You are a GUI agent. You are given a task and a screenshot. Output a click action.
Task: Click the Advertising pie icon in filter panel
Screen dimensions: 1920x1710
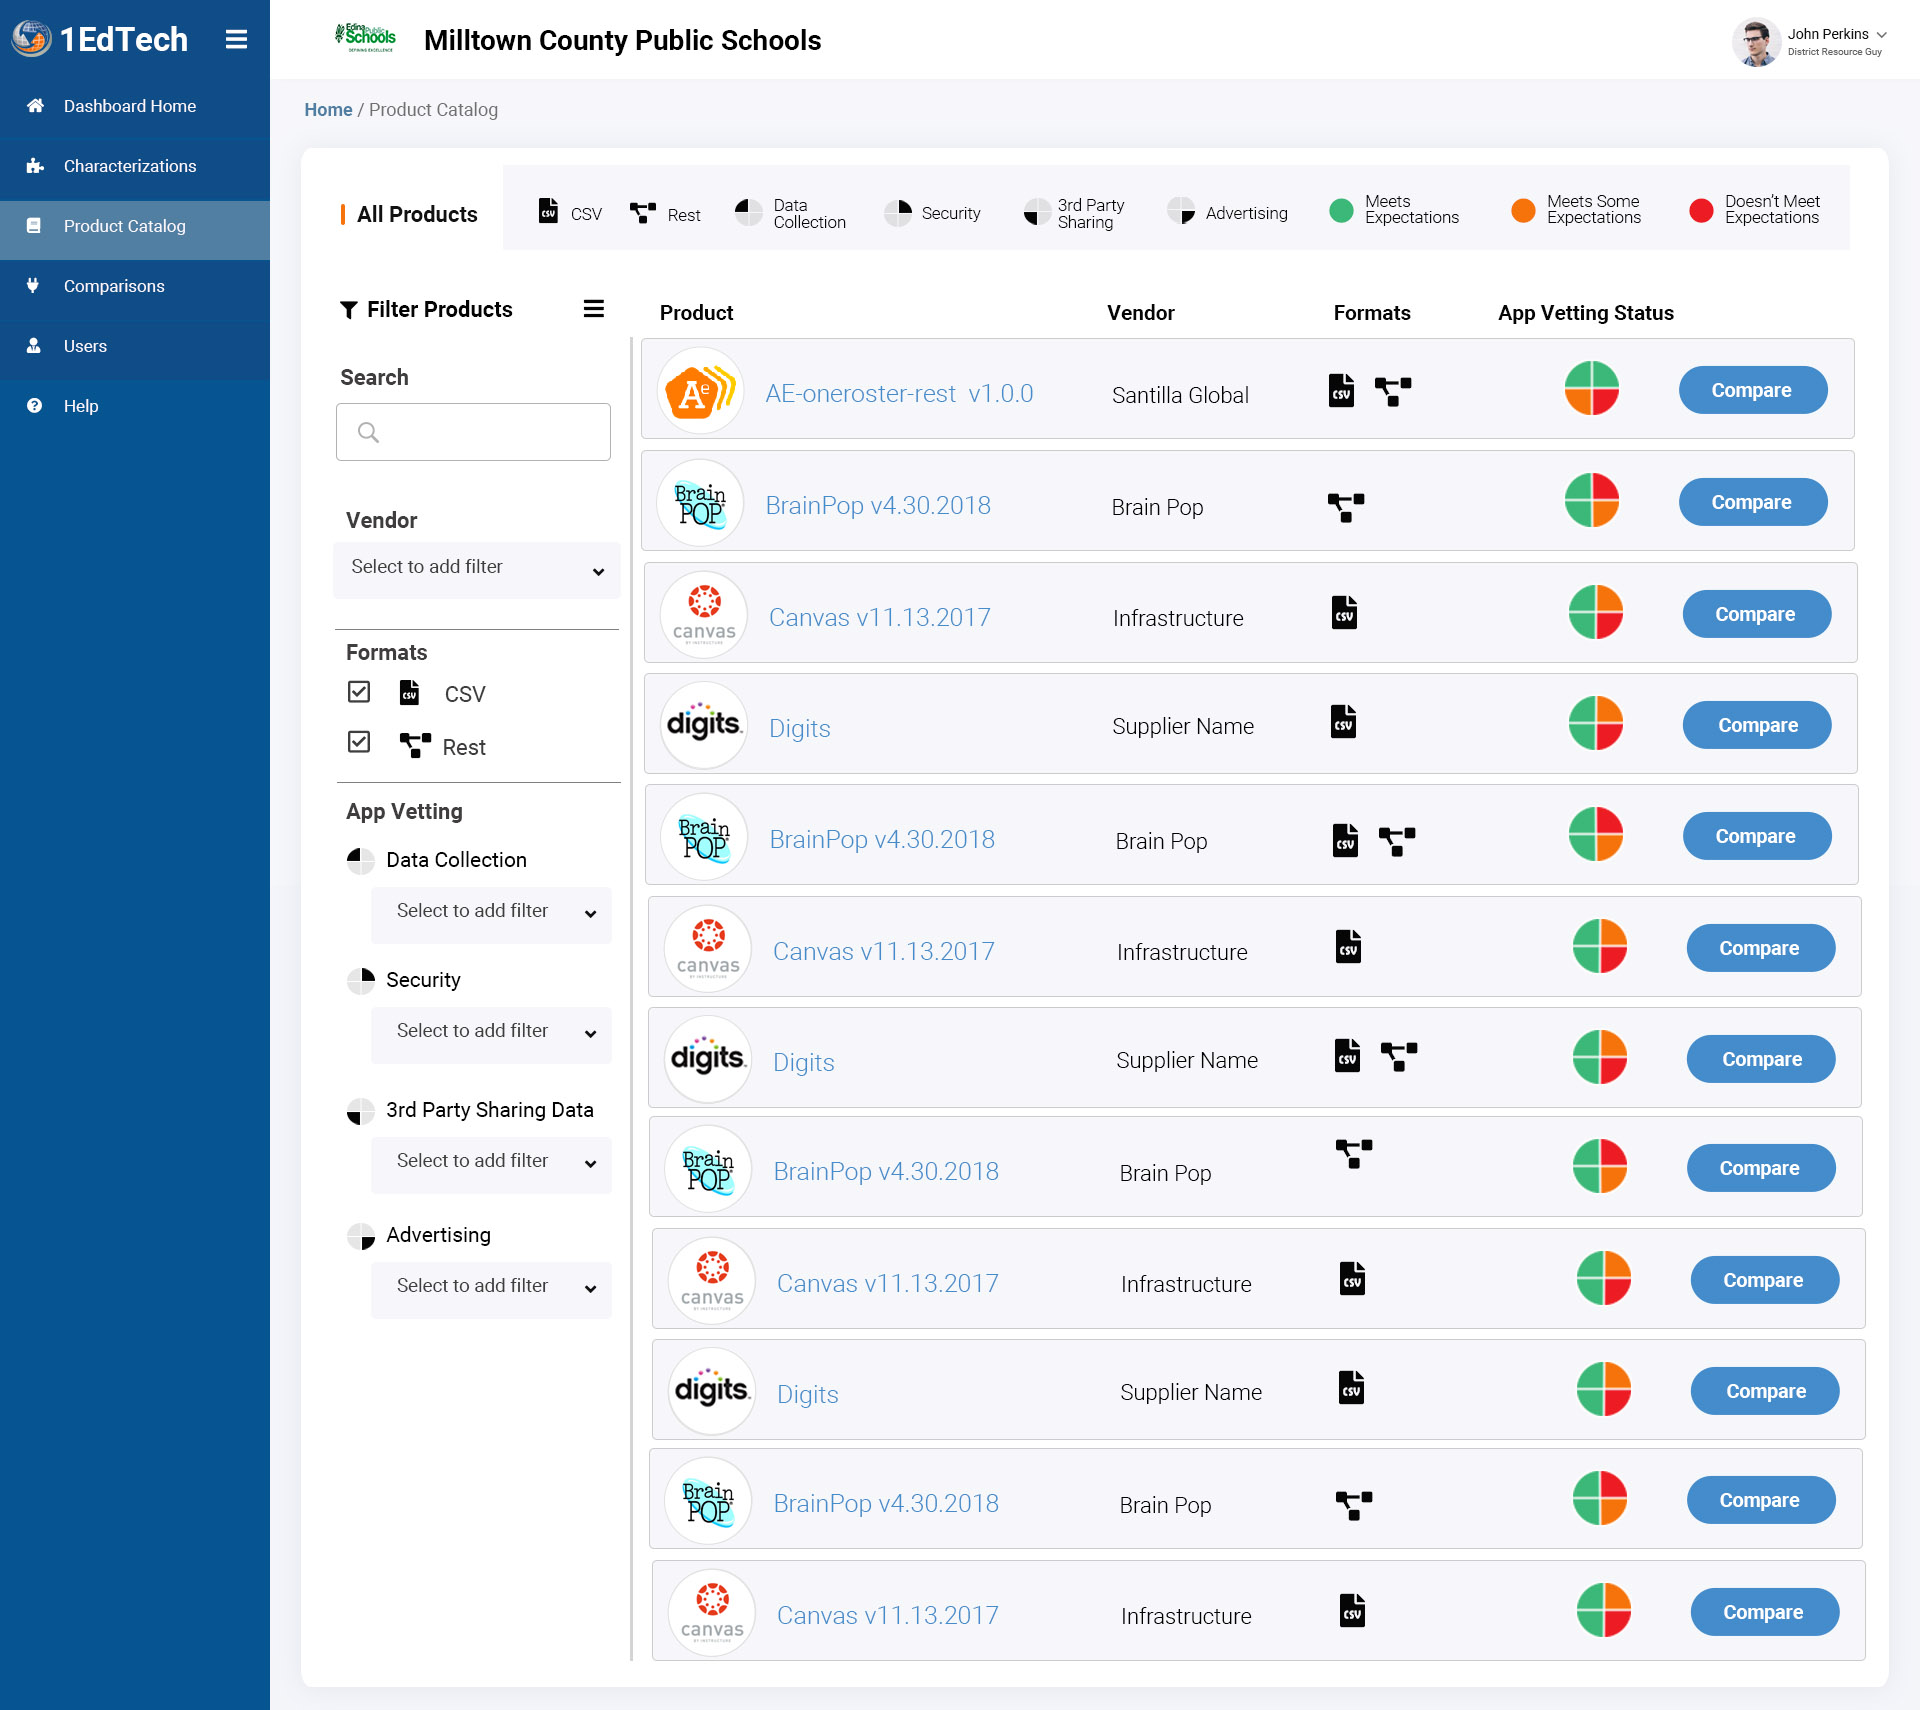tap(361, 1237)
